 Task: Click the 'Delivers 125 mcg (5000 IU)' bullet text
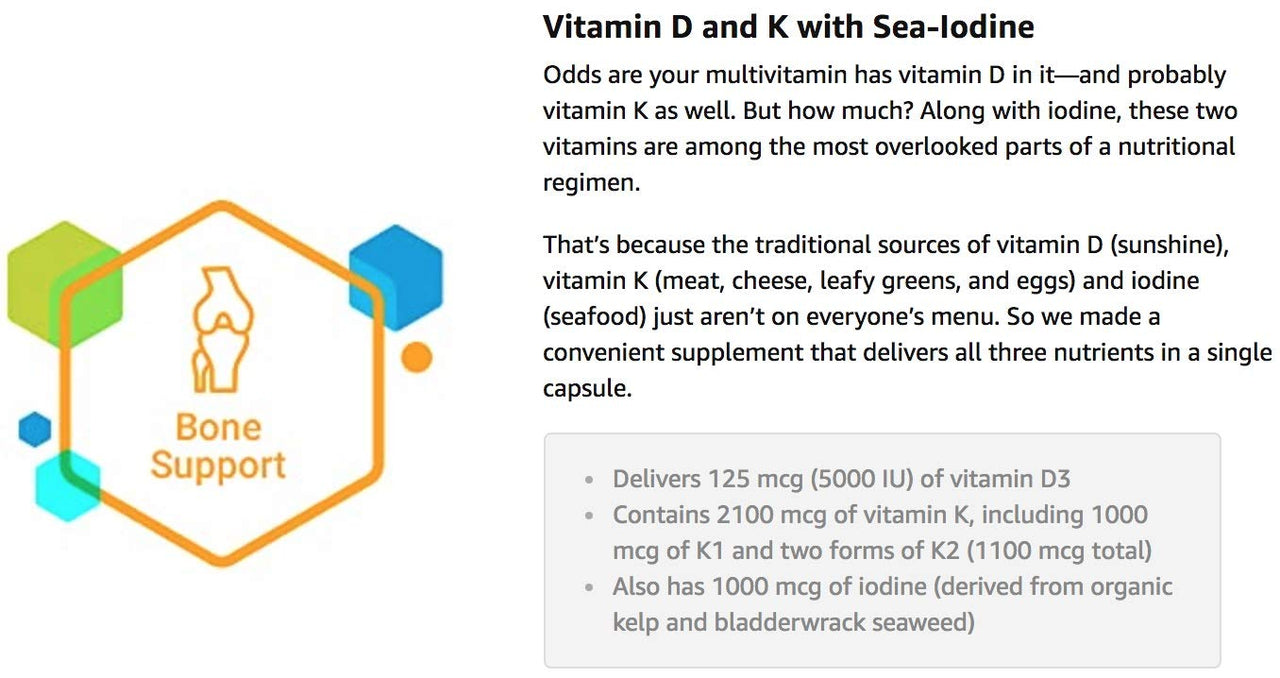pos(841,479)
